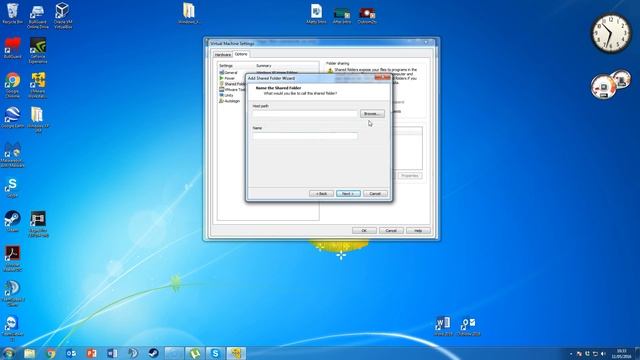The height and width of the screenshot is (360, 640).
Task: Open Steam desktop shortcut
Action: [12, 222]
